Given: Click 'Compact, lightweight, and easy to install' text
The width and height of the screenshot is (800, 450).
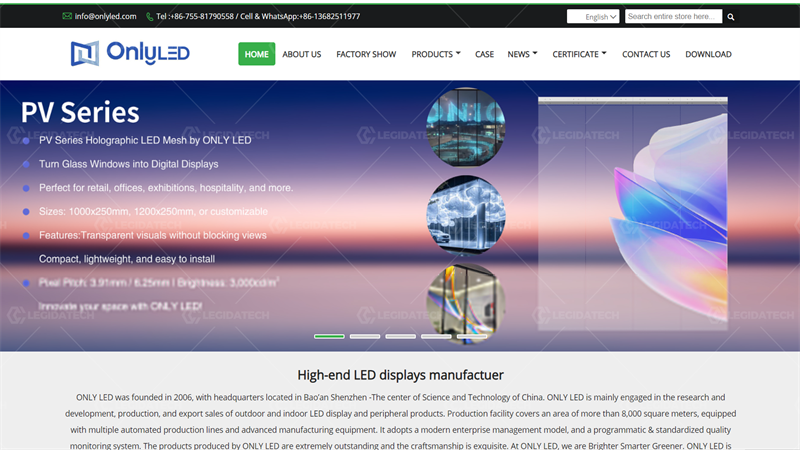Looking at the screenshot, I should [x=127, y=259].
